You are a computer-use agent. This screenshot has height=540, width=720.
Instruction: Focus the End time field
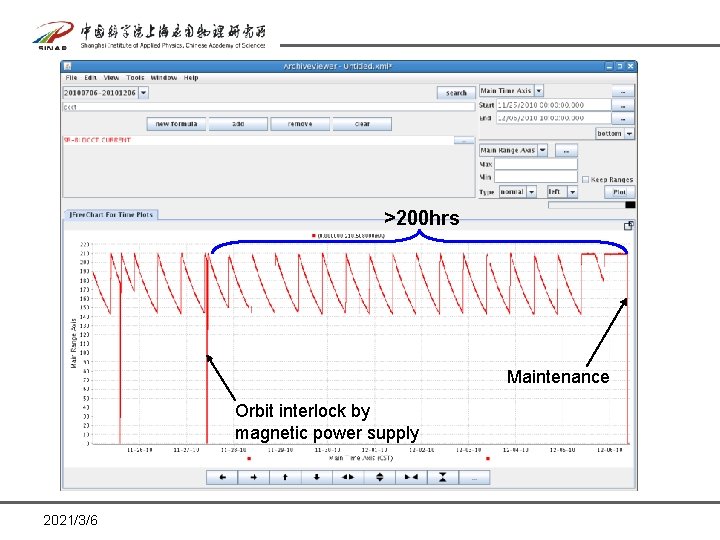pyautogui.click(x=554, y=118)
